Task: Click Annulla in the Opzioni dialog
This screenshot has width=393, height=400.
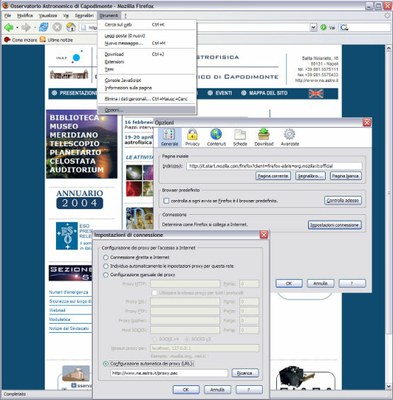Action: pos(320,283)
